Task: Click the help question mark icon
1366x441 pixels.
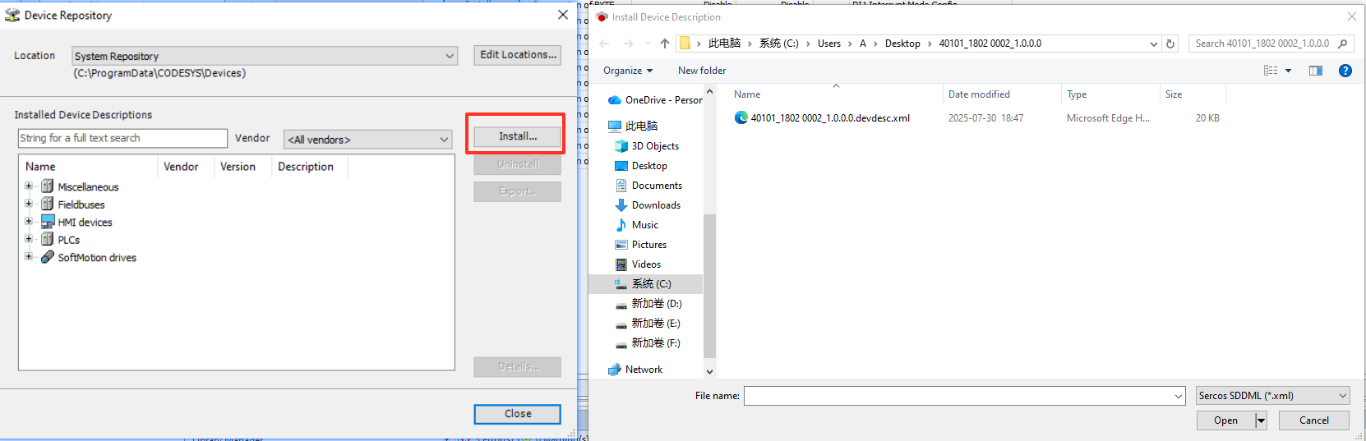Action: pyautogui.click(x=1345, y=71)
